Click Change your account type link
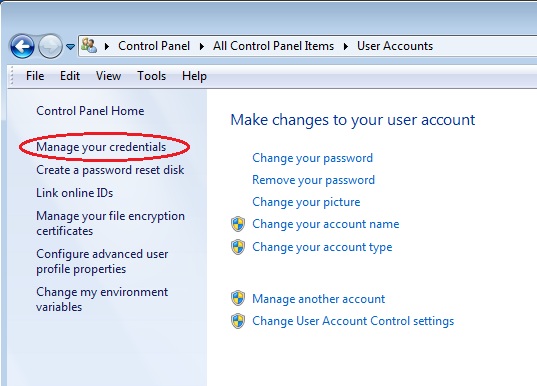Viewport: 537px width, 386px height. (322, 247)
